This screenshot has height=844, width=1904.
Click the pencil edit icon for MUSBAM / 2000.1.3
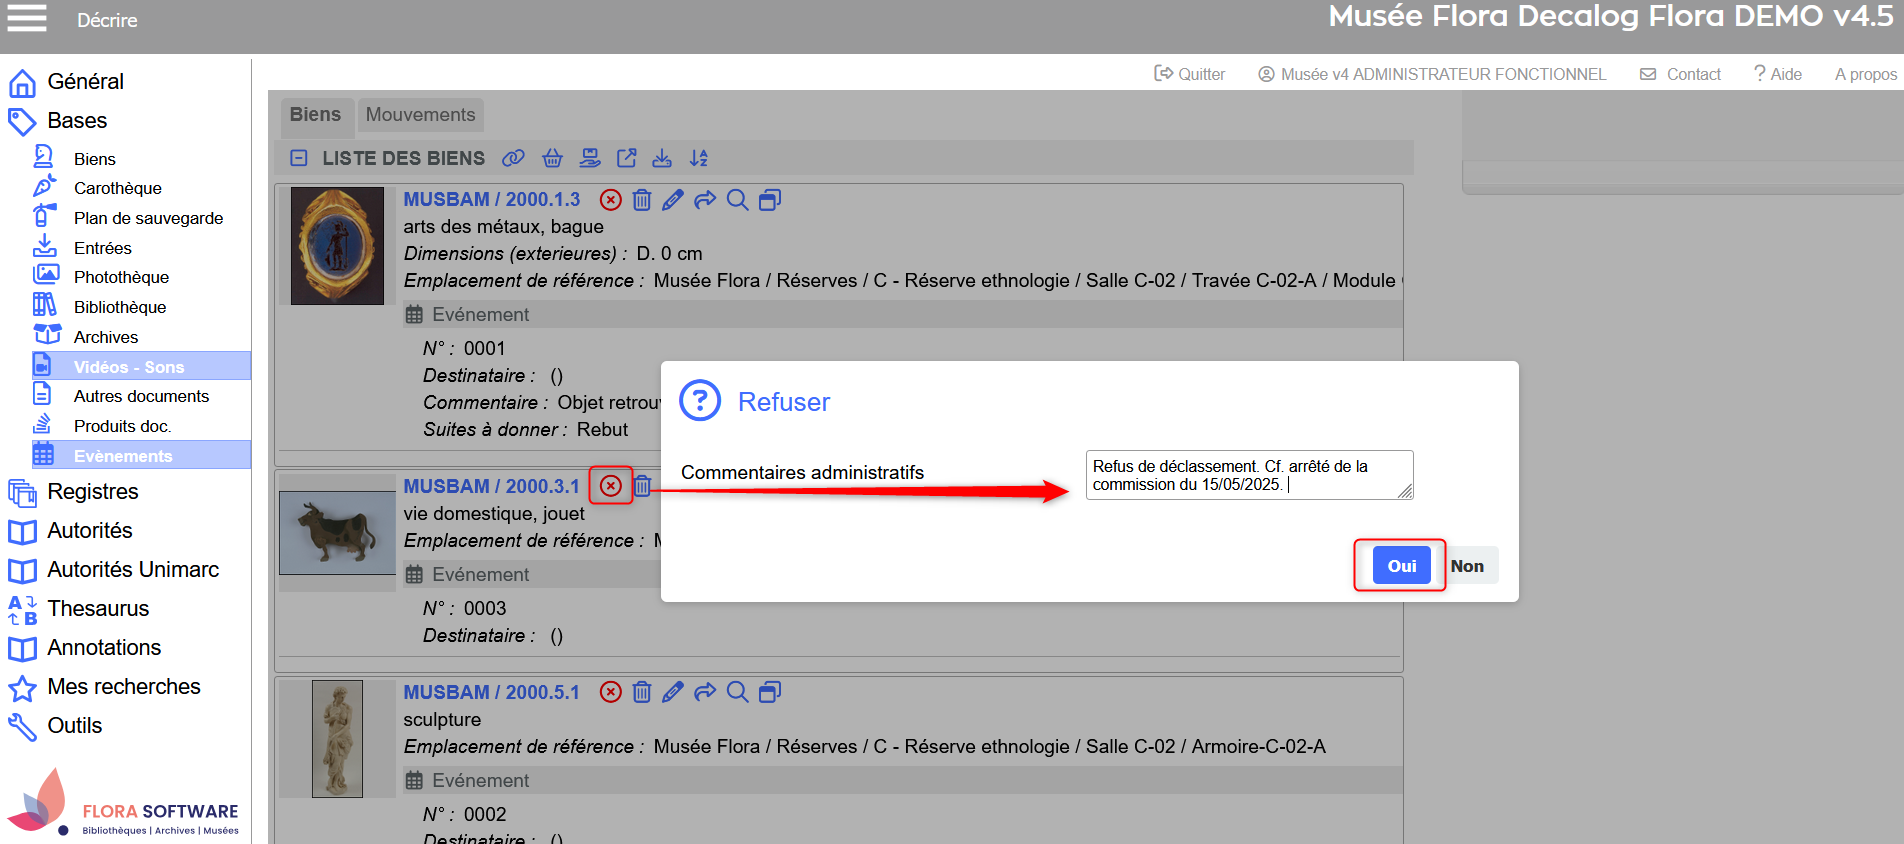[673, 200]
